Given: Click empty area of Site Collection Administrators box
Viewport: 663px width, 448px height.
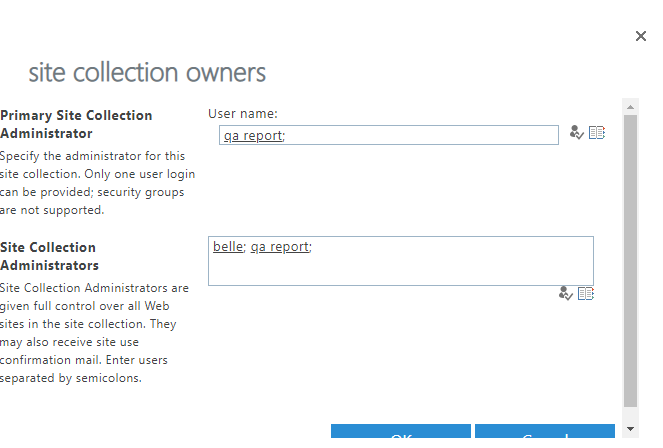Looking at the screenshot, I should click(x=400, y=266).
